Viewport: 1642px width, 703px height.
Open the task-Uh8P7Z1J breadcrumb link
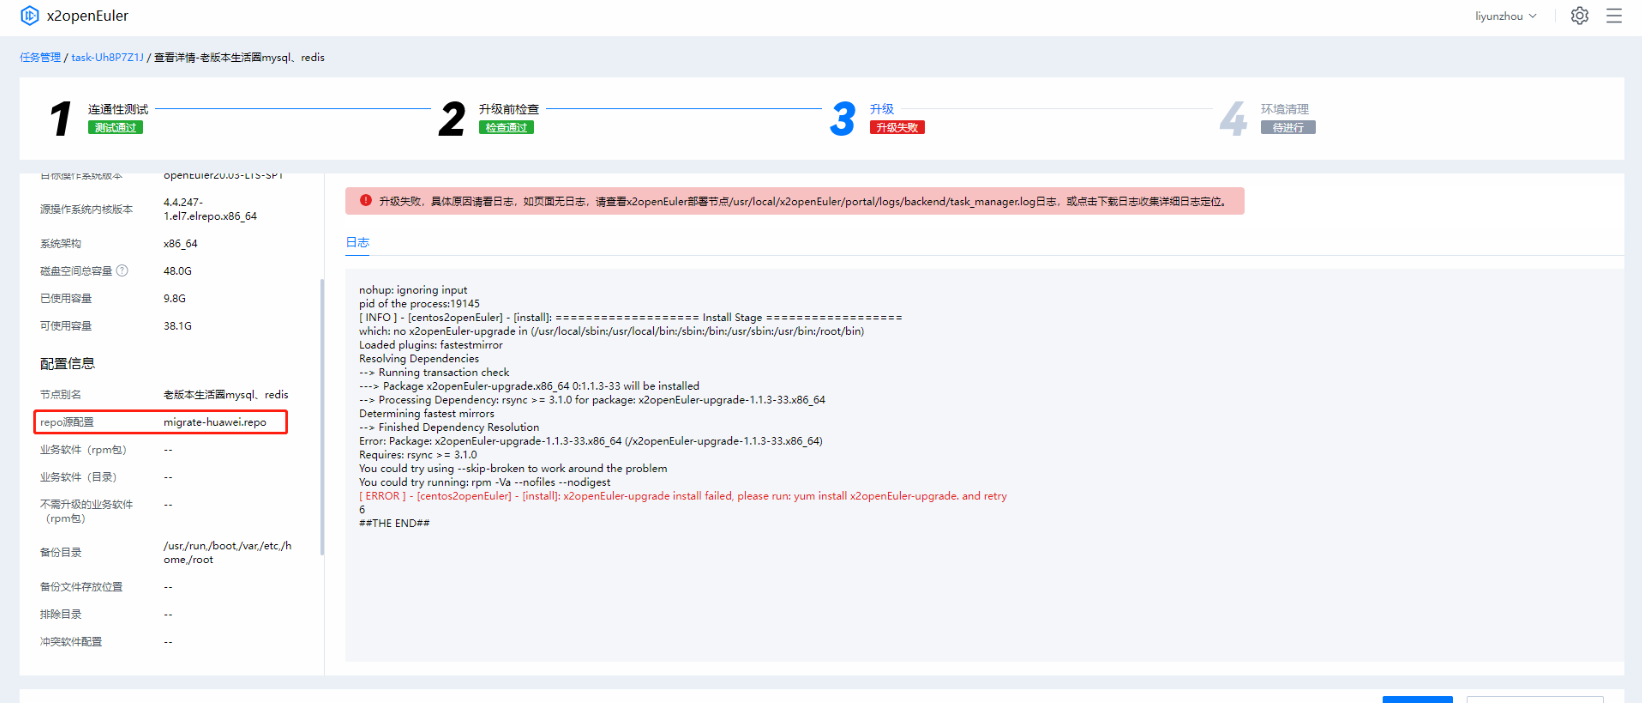coord(107,57)
